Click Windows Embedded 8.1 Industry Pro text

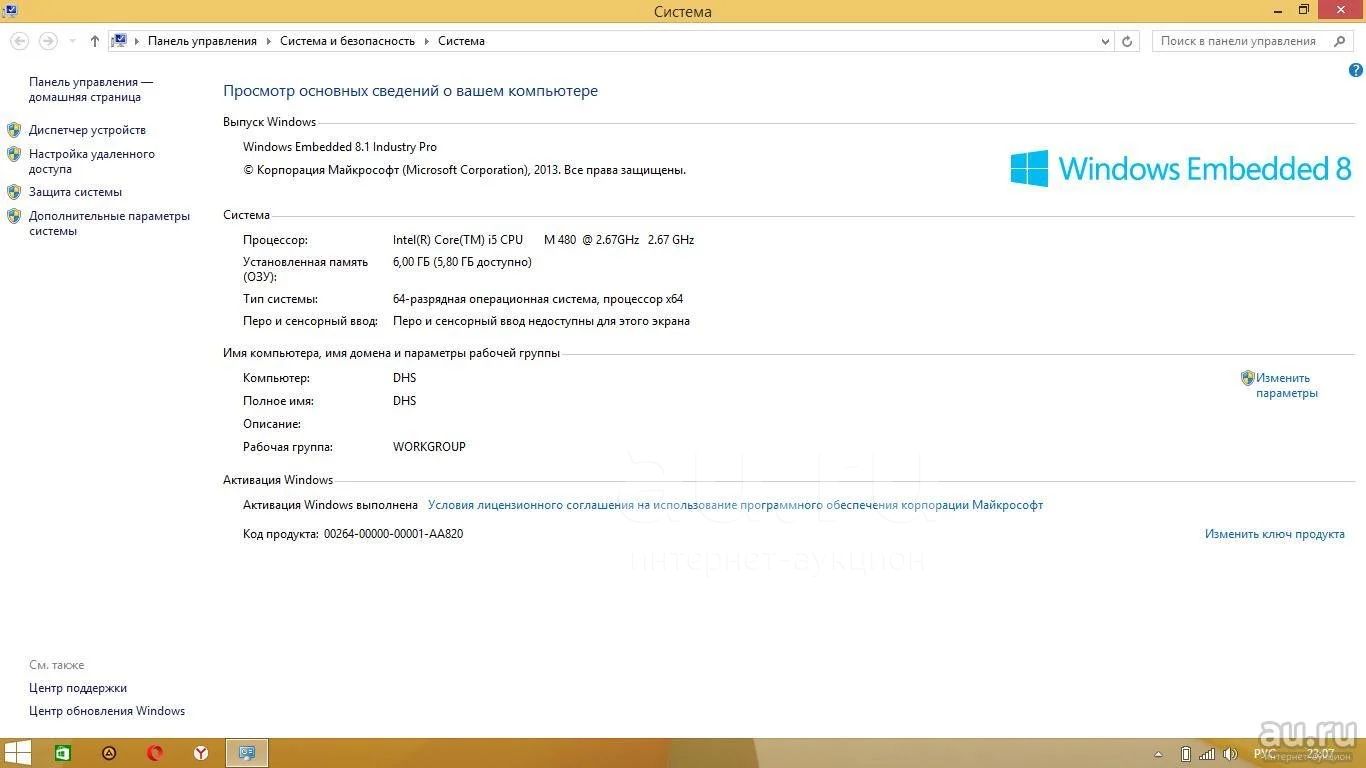click(x=340, y=147)
